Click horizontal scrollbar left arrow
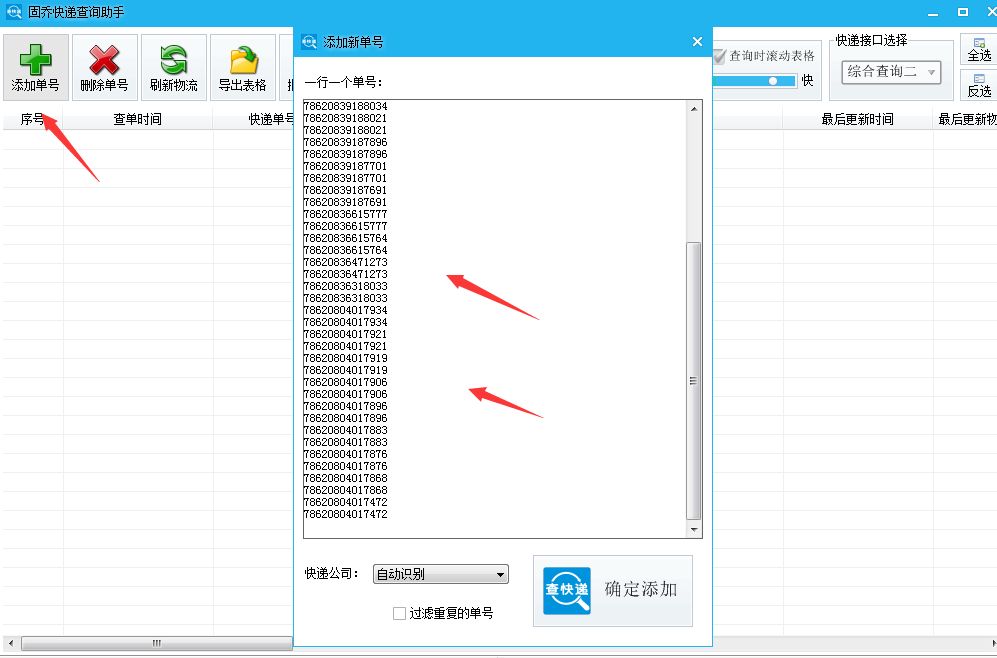This screenshot has width=997, height=658. pyautogui.click(x=10, y=643)
